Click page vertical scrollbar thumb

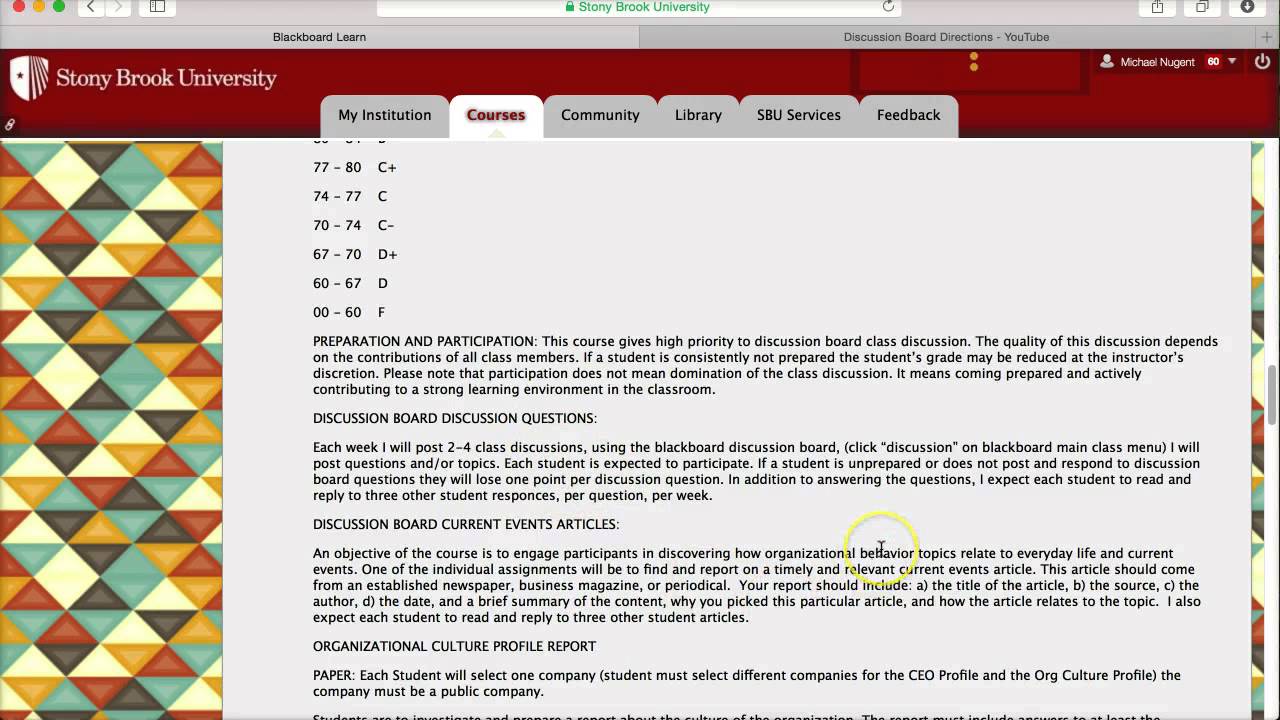[x=1273, y=395]
